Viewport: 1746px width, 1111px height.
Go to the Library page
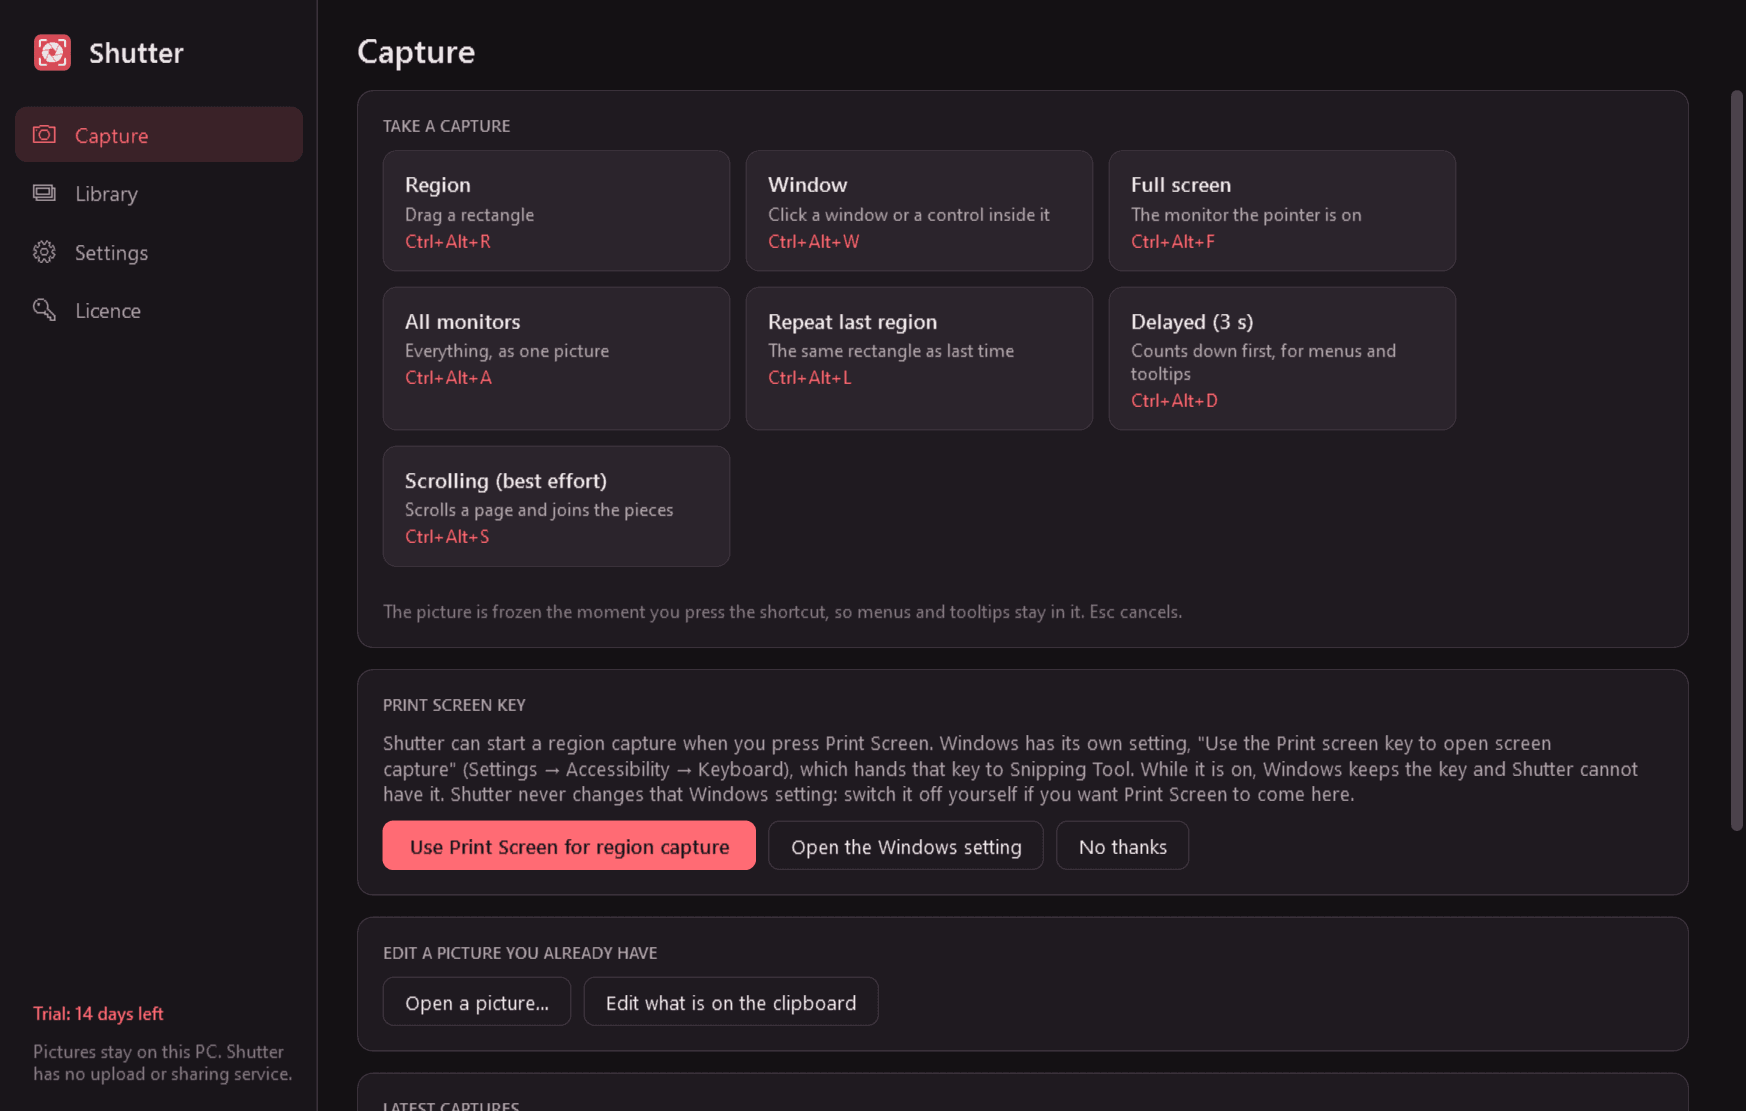click(159, 193)
